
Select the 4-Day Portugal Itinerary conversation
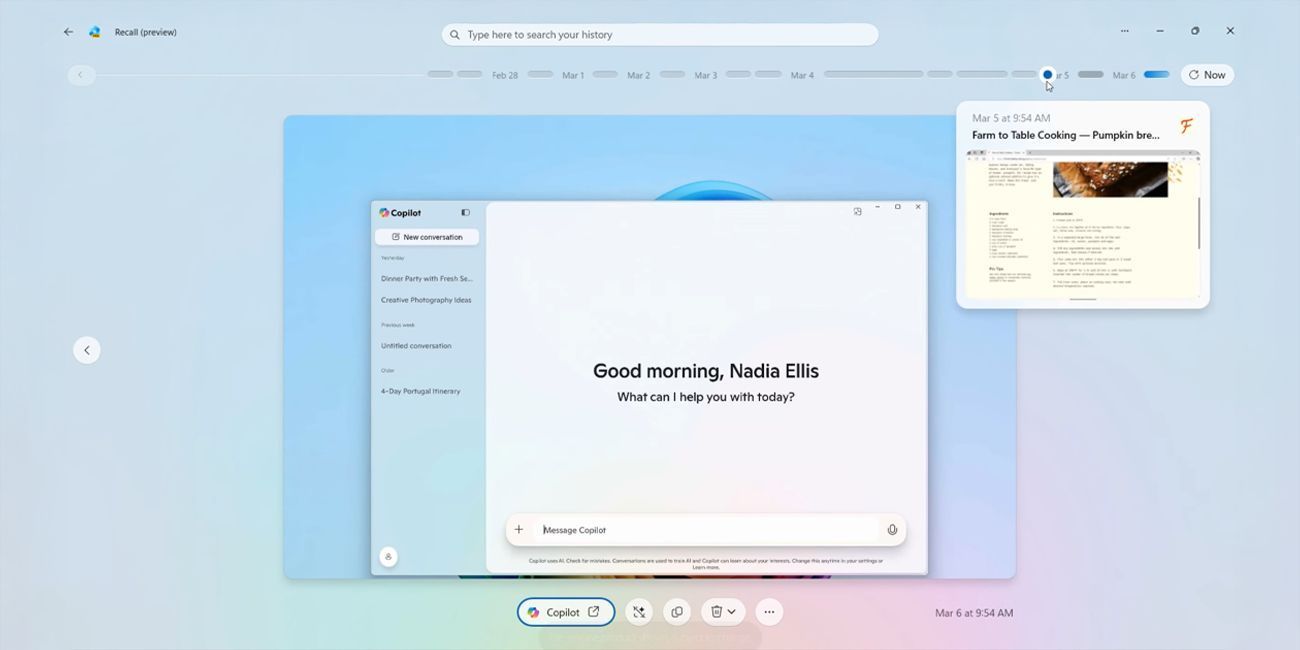pyautogui.click(x=421, y=391)
